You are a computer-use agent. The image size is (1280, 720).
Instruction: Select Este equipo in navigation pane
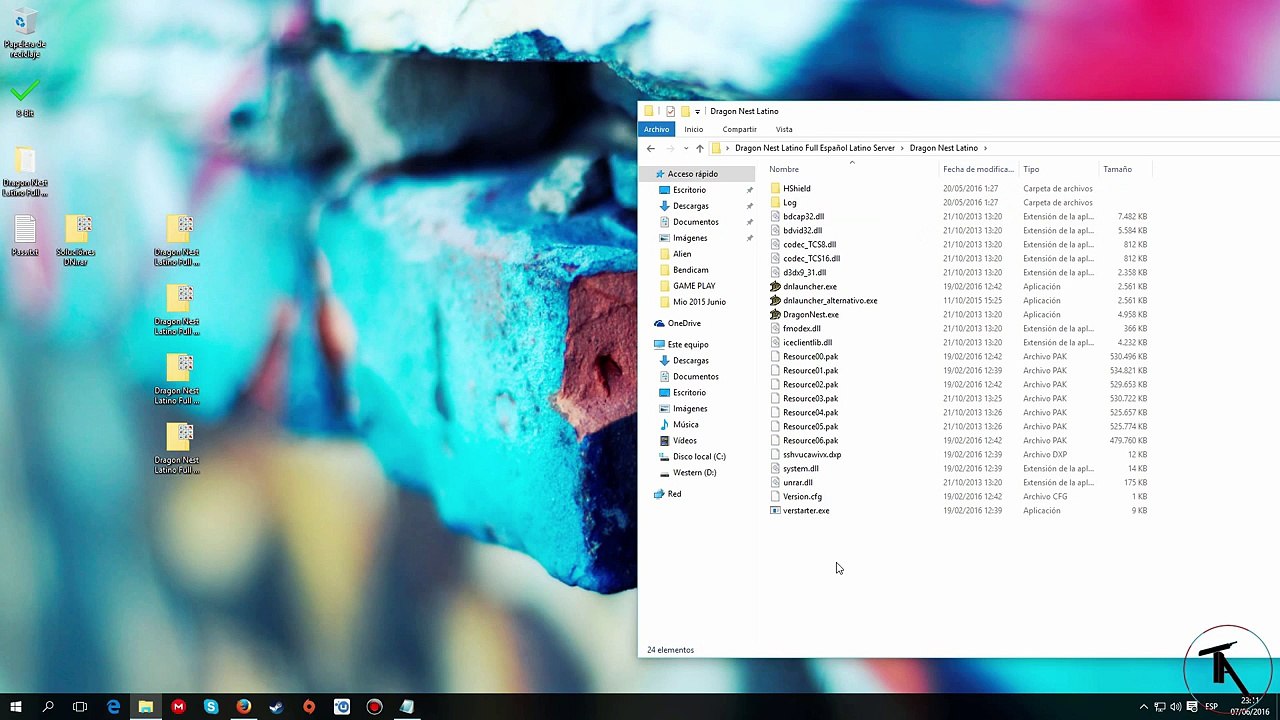[x=688, y=344]
